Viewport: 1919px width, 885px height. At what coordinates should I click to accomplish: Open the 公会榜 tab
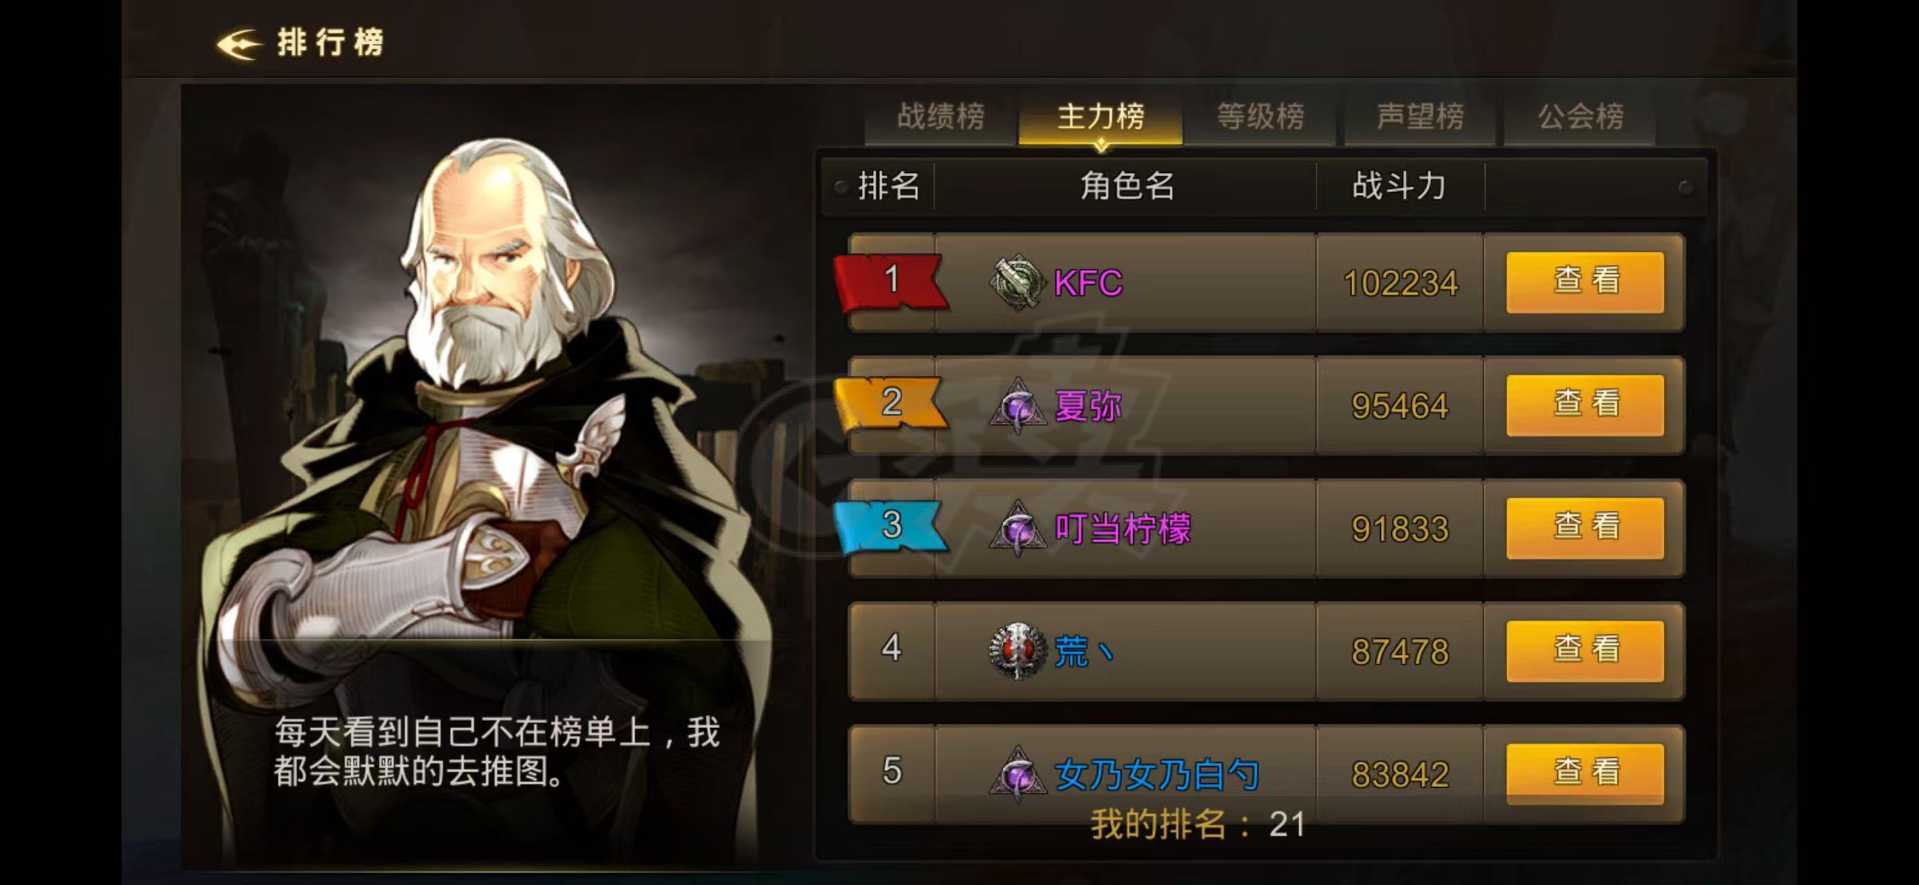[1580, 118]
